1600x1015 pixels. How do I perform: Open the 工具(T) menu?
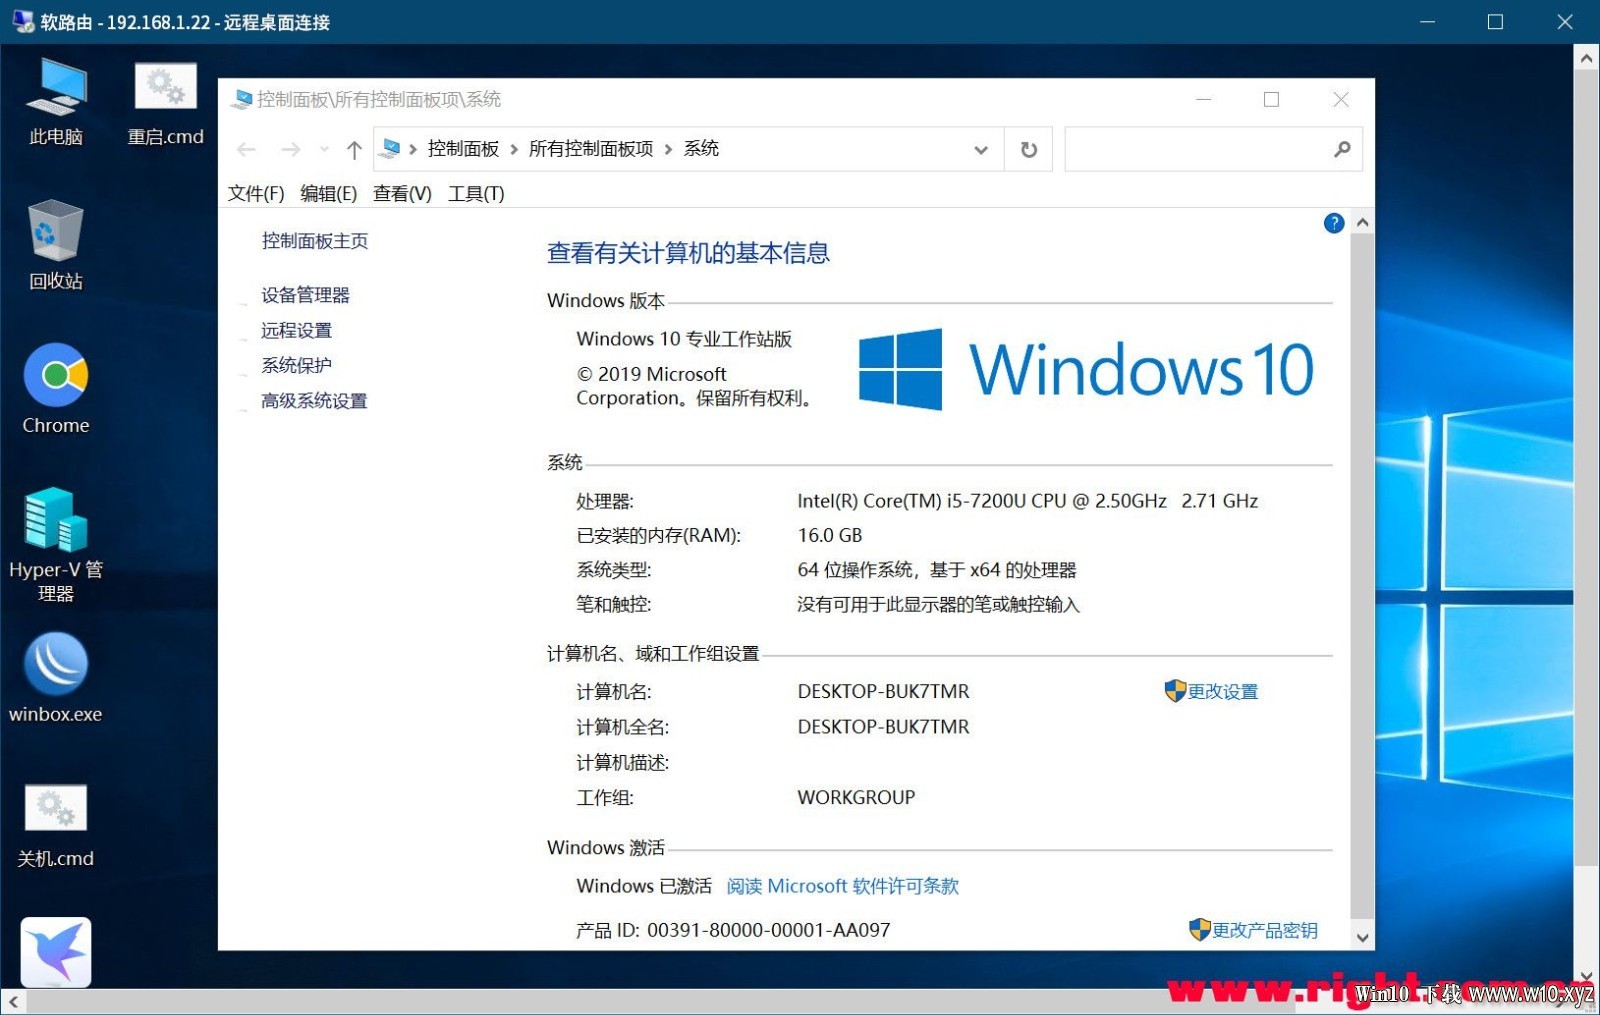click(476, 193)
